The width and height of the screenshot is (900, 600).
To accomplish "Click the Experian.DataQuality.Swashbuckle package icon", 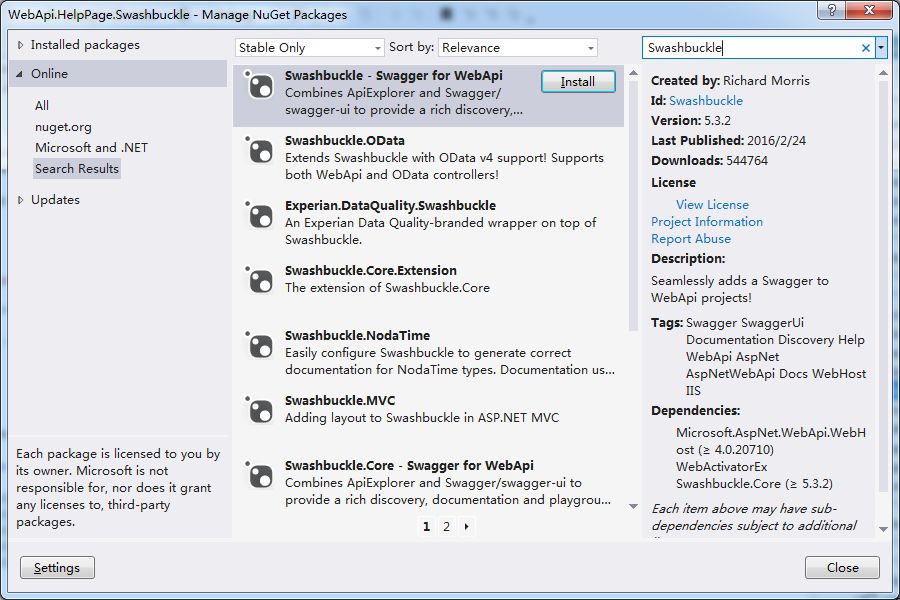I will (x=260, y=216).
